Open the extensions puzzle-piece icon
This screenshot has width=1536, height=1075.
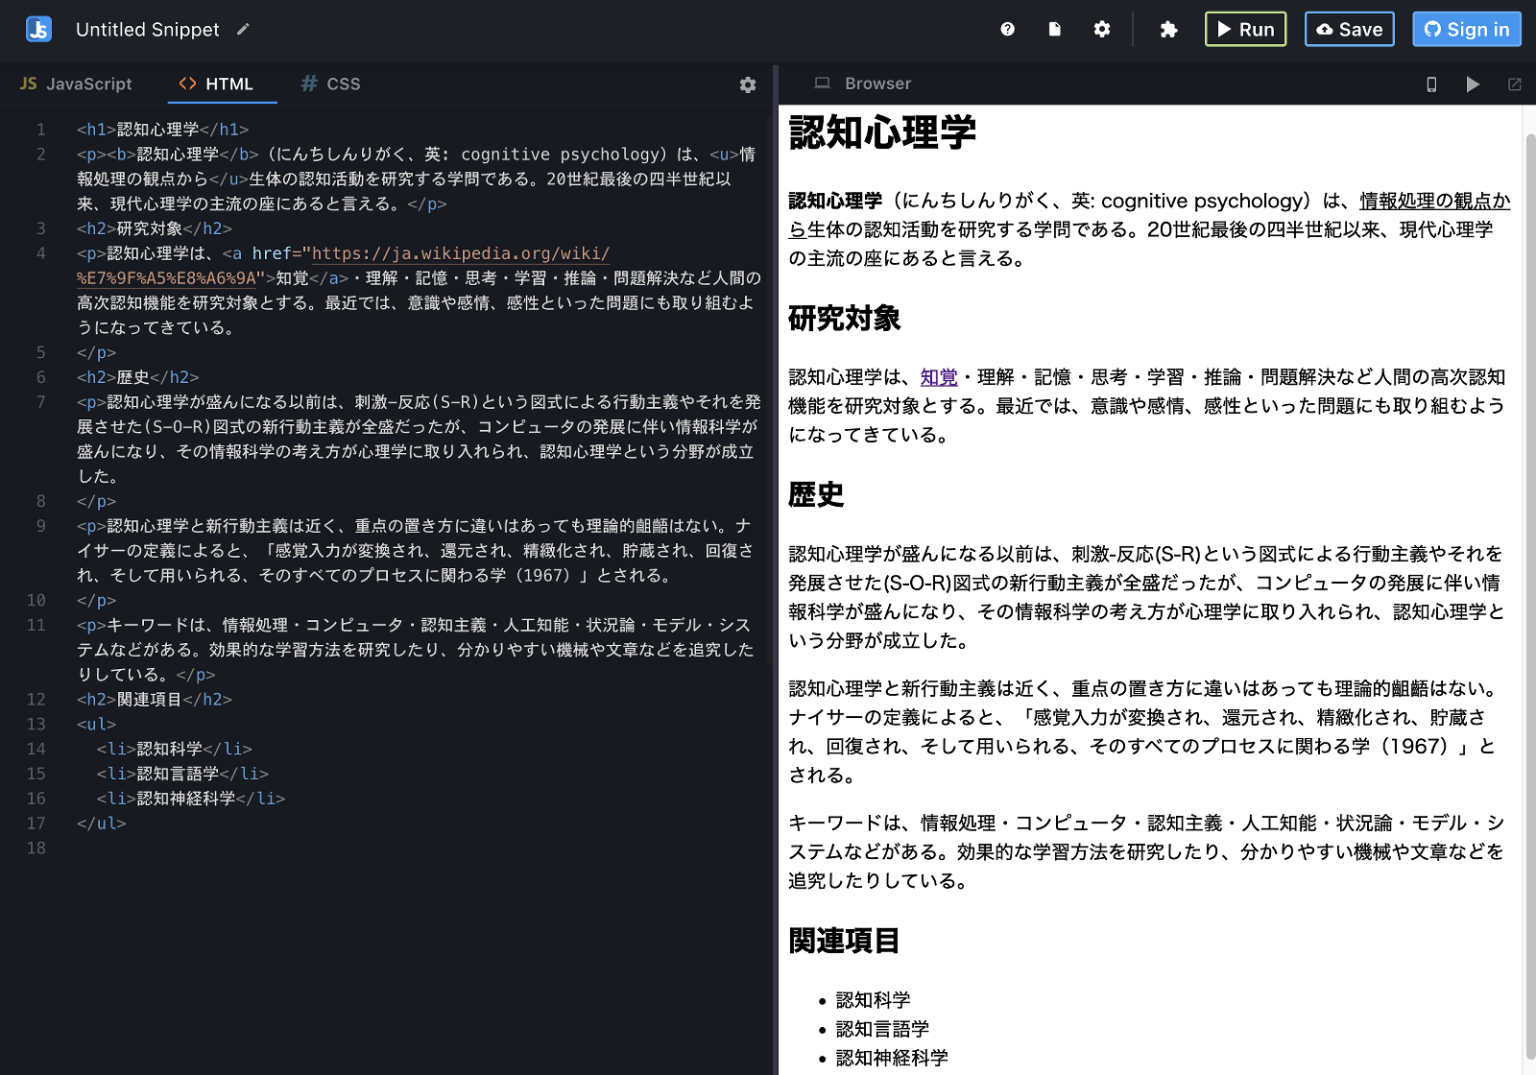pyautogui.click(x=1169, y=29)
